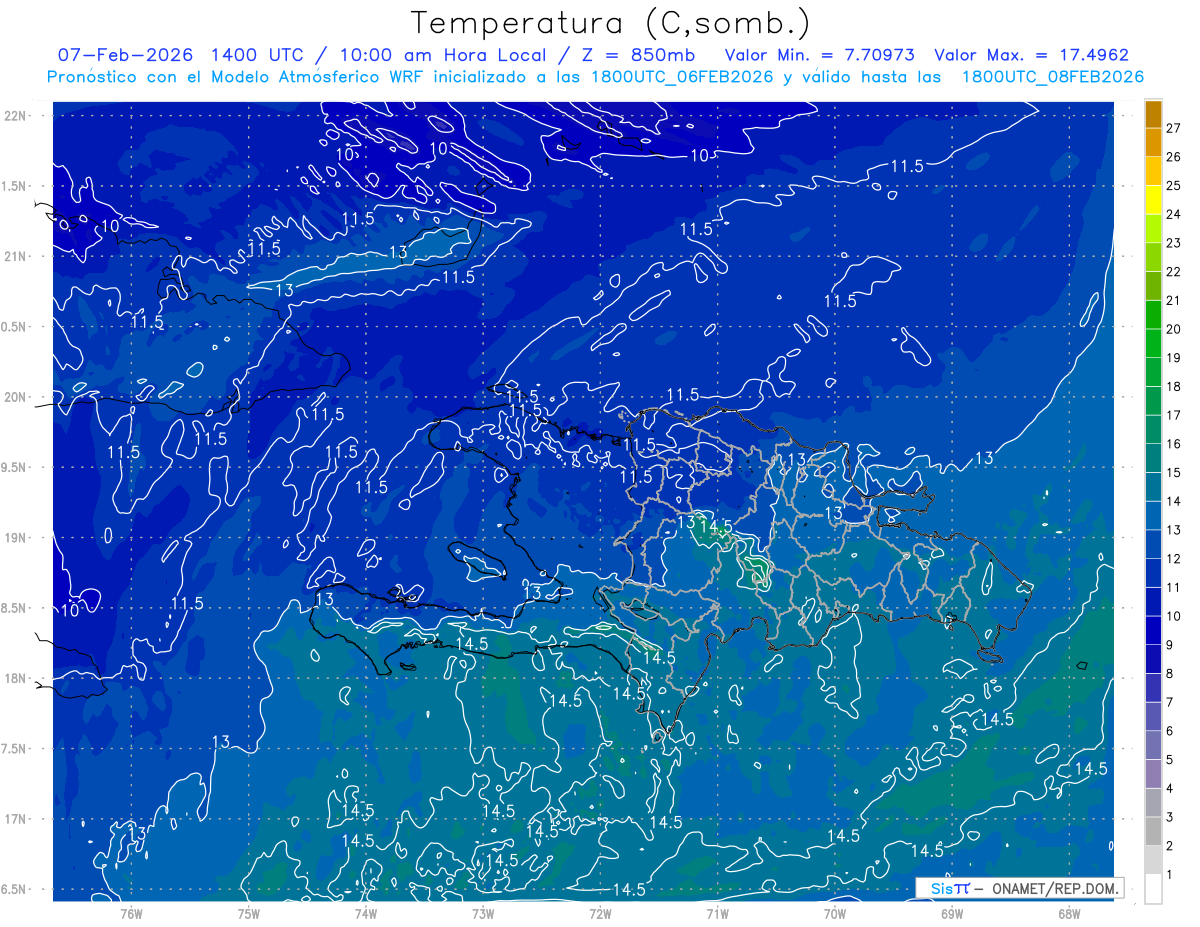Click "Modelo Atmósferico WRF" in the forecast line
This screenshot has width=1200, height=927.
pos(314,77)
